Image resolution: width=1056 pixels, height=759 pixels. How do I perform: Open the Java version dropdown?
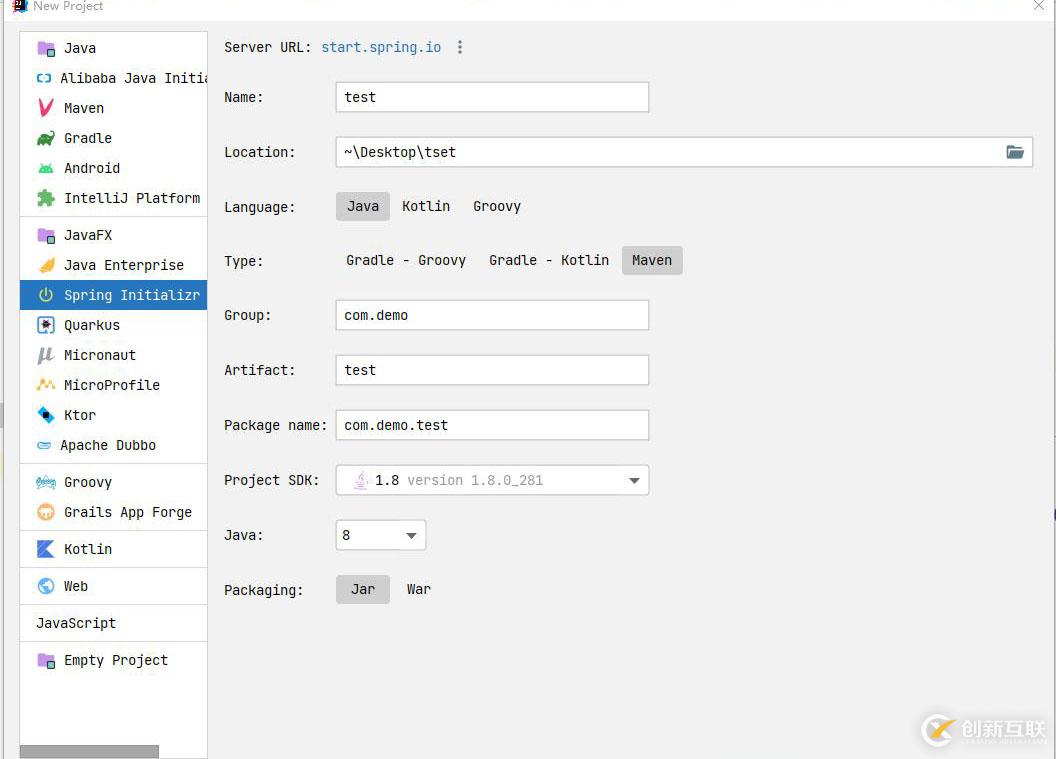[381, 535]
